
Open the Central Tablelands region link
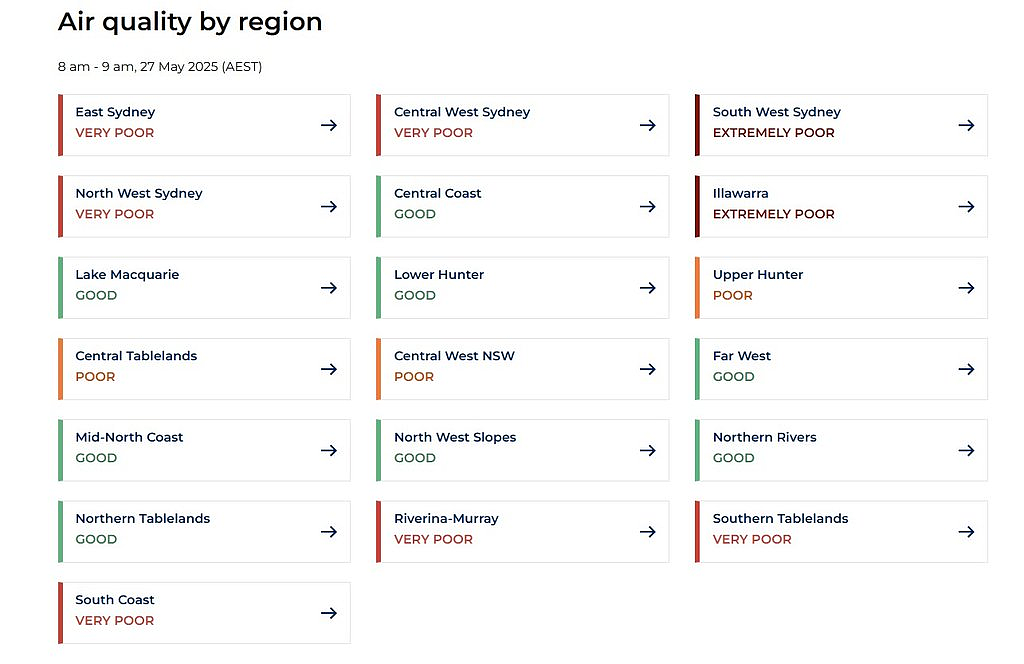pyautogui.click(x=204, y=369)
